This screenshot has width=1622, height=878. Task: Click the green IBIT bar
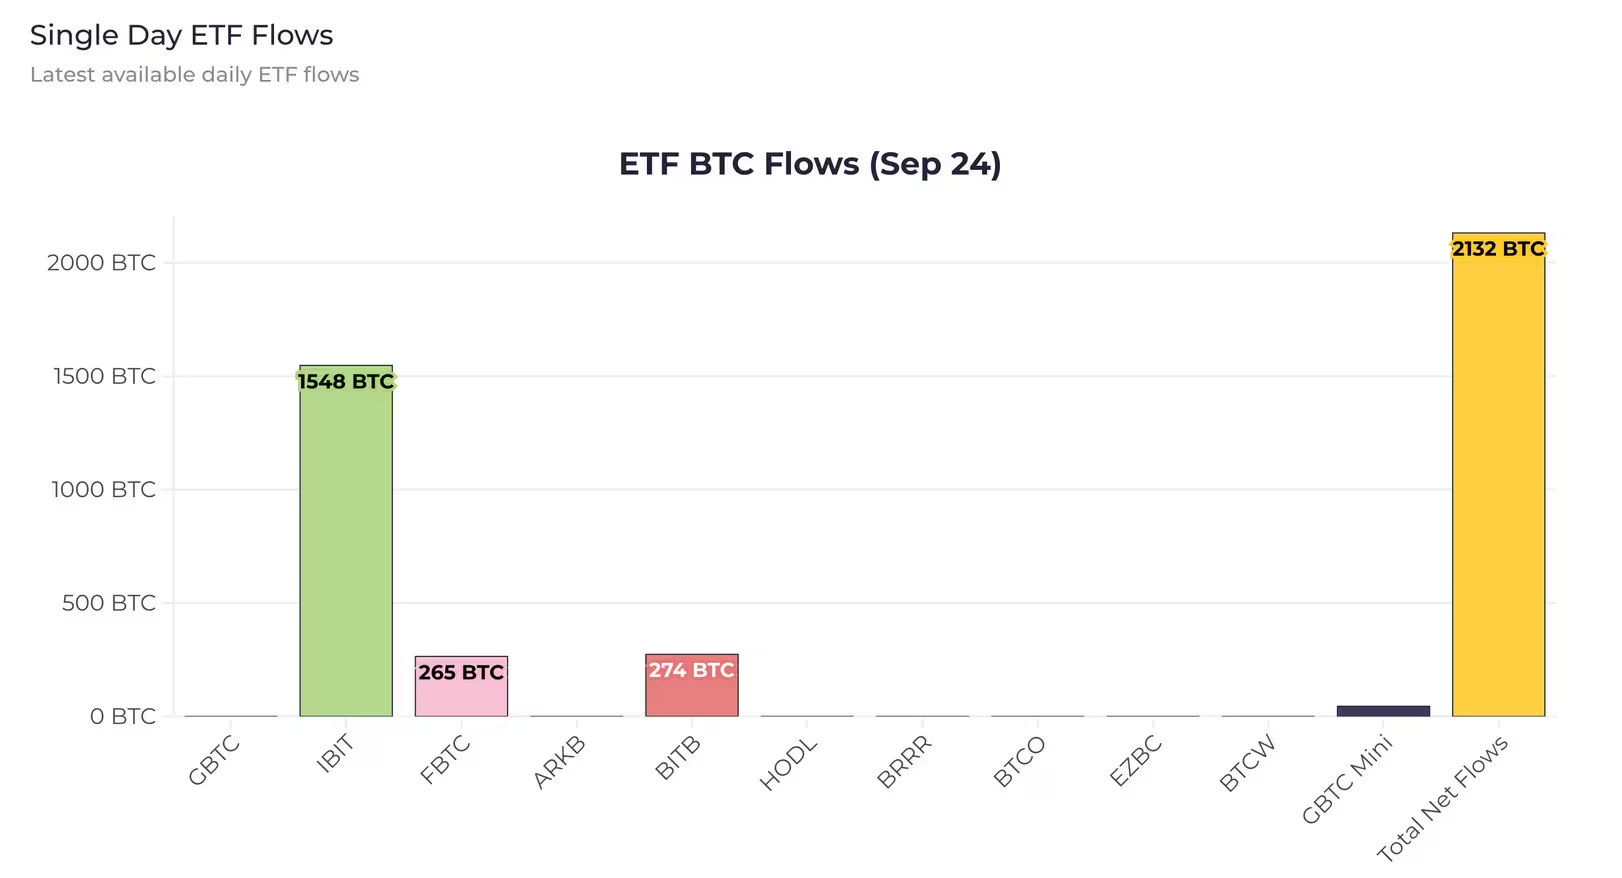[346, 541]
